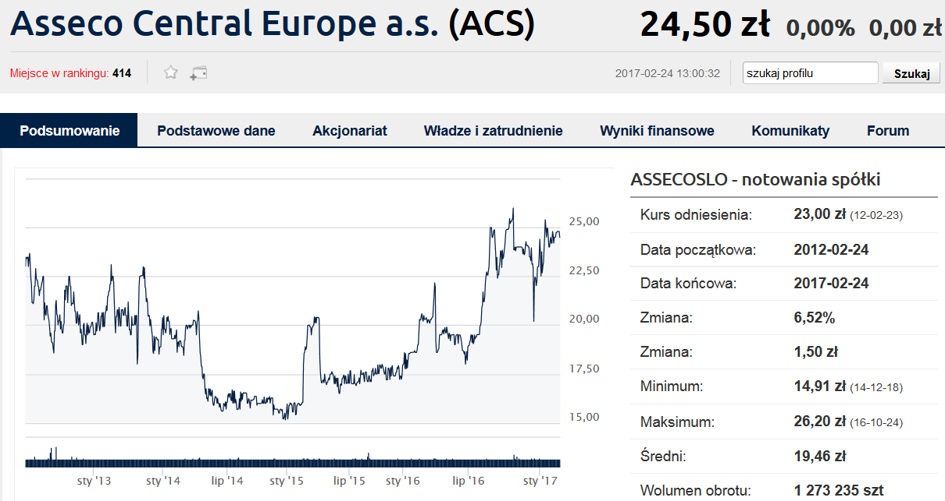Image resolution: width=945 pixels, height=501 pixels.
Task: Switch to Podstawowe dane tab
Action: [216, 131]
